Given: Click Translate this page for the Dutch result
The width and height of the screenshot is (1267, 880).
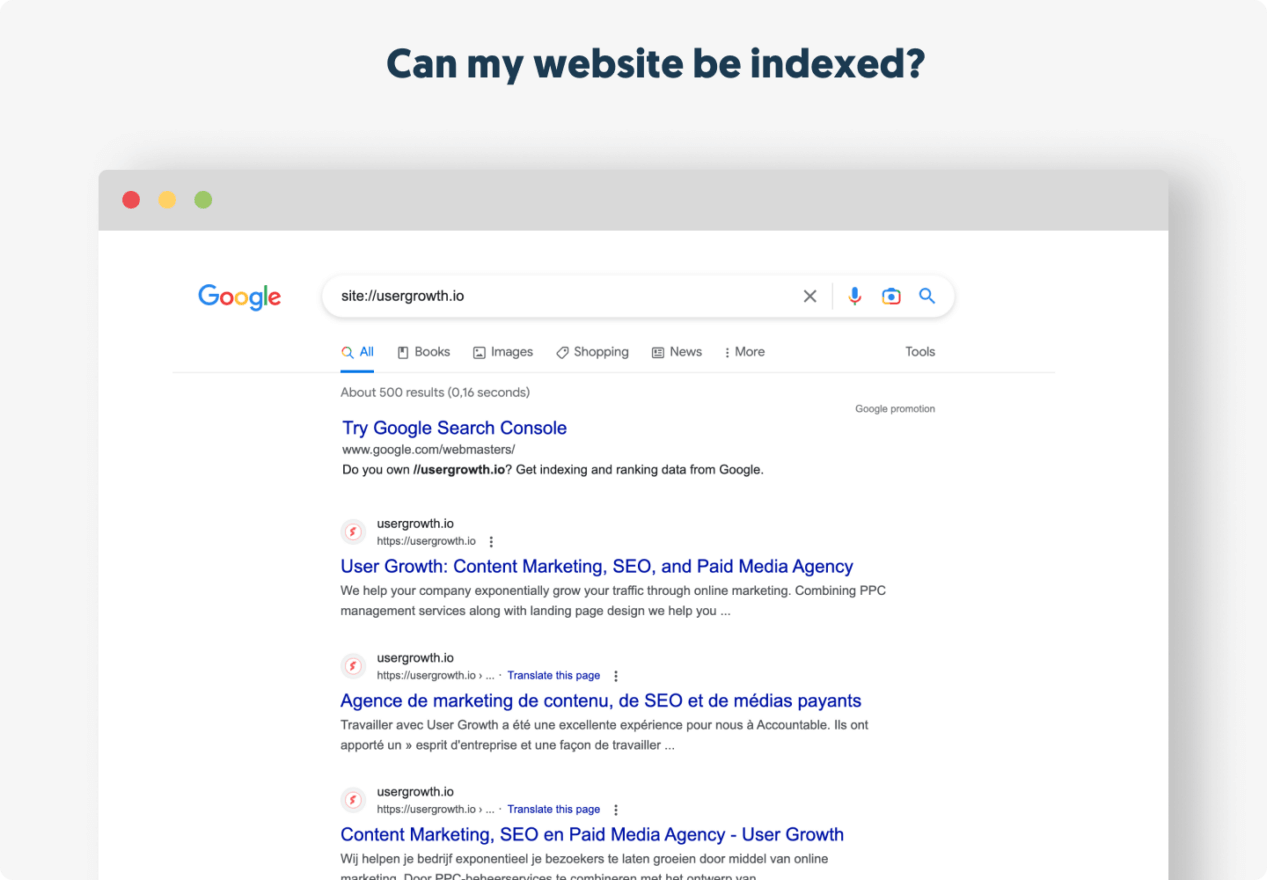Looking at the screenshot, I should [554, 810].
